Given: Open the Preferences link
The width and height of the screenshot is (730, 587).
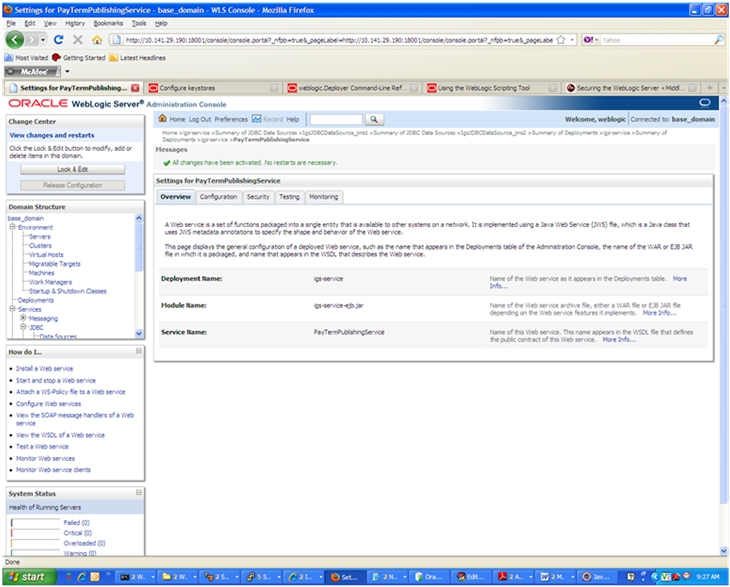Looking at the screenshot, I should pos(231,119).
